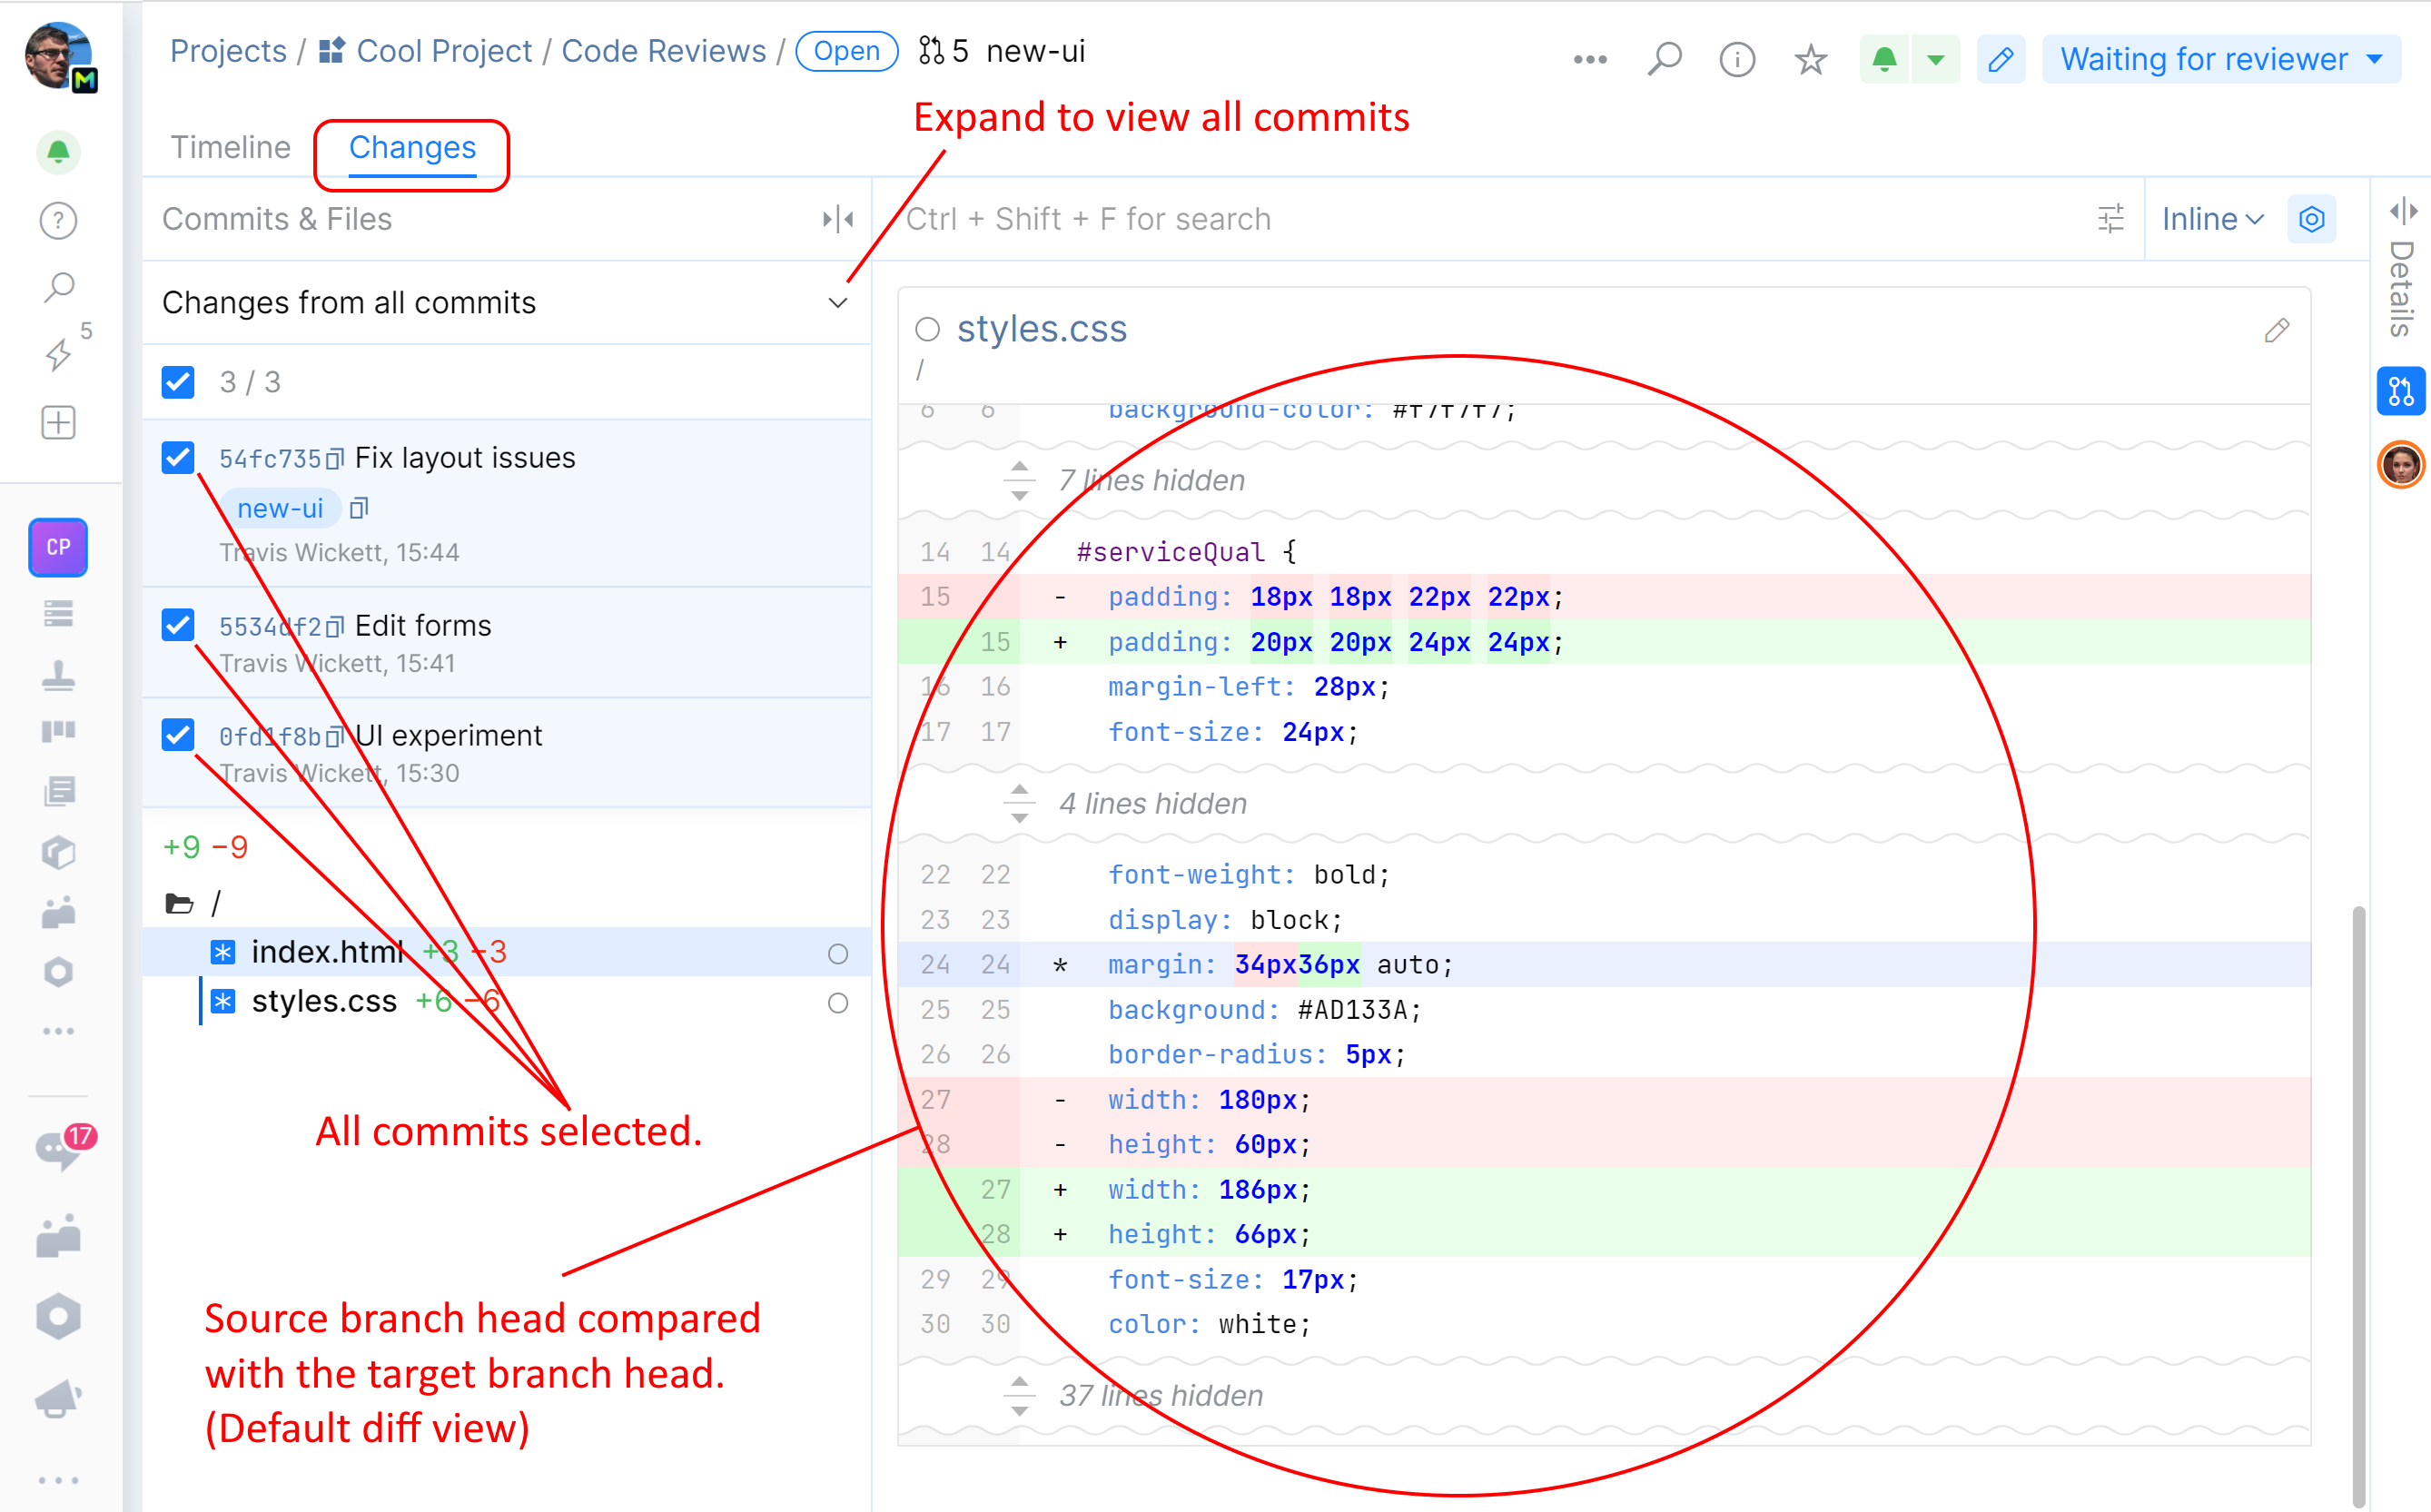The height and width of the screenshot is (1512, 2431).
Task: Select styles.css in the file tree
Action: tap(324, 1002)
